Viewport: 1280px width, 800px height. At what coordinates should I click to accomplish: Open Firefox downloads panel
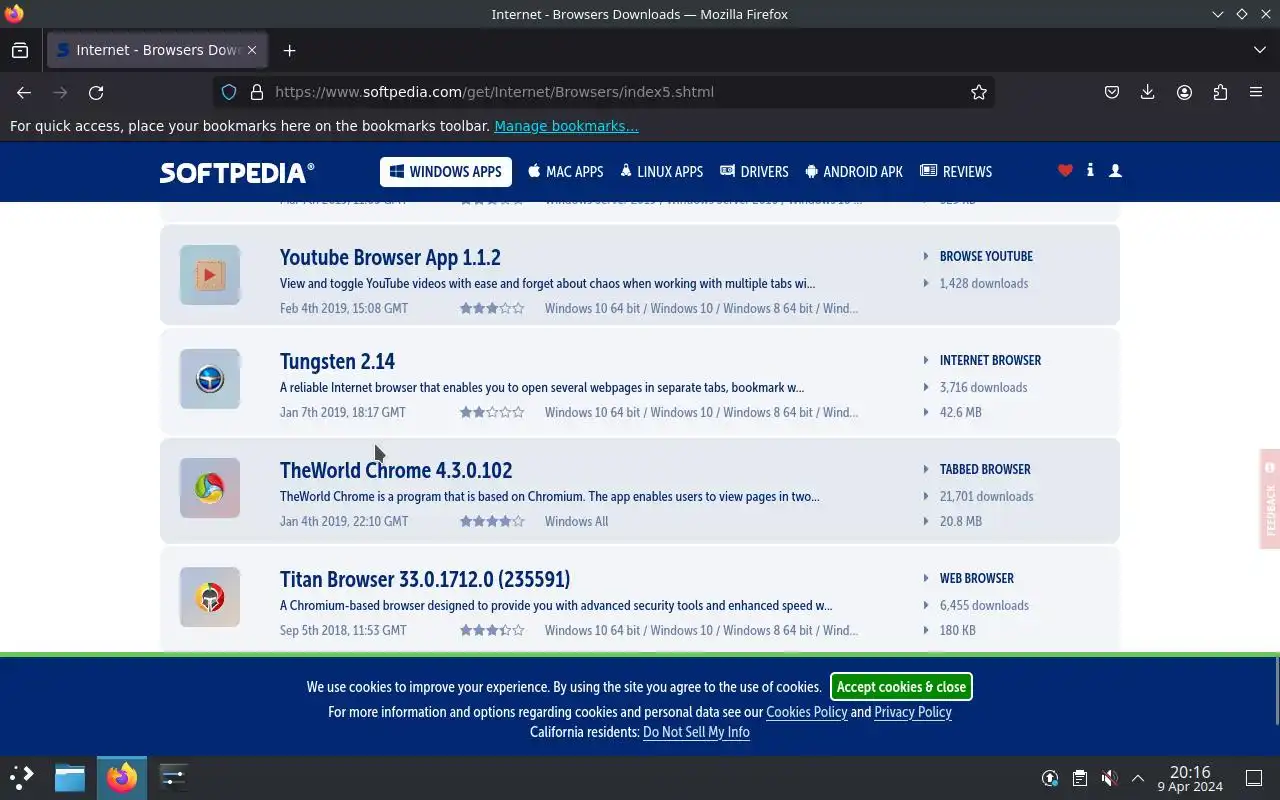[x=1148, y=92]
